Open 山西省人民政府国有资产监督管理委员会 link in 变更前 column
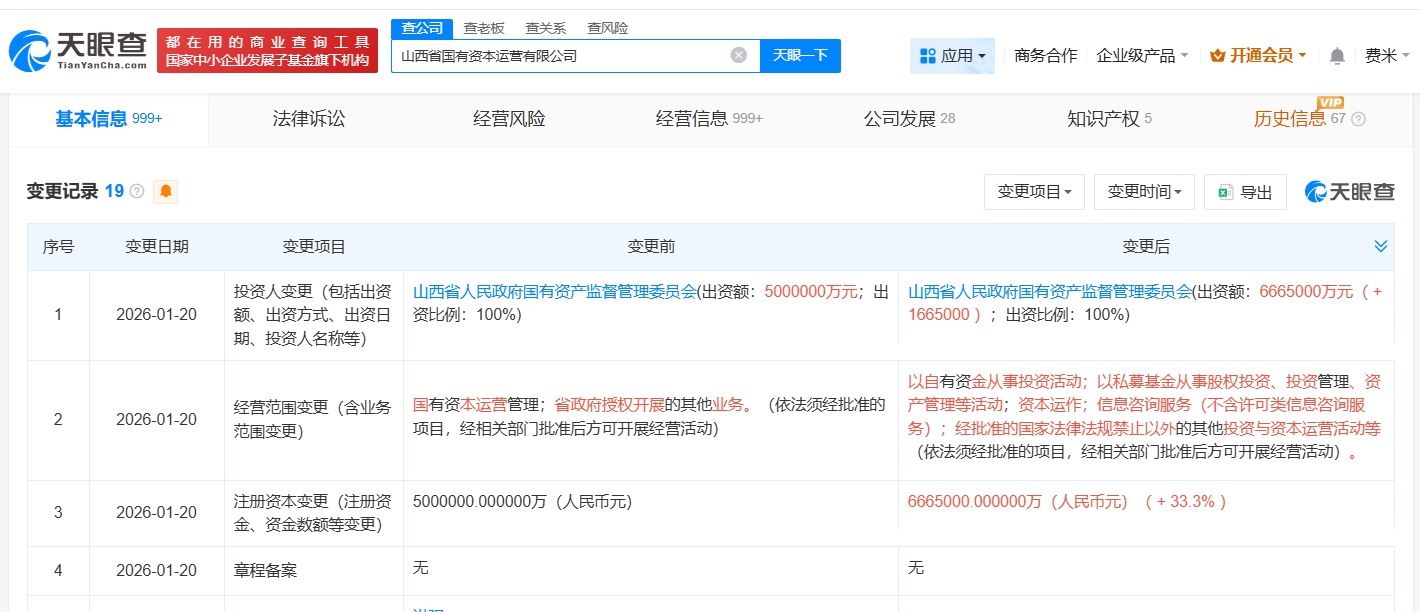Viewport: 1420px width, 612px height. point(554,292)
